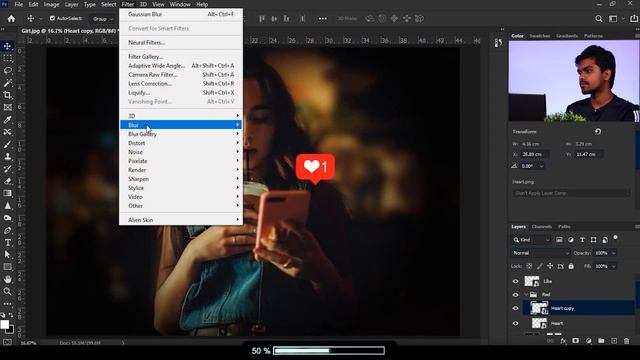The height and width of the screenshot is (360, 640).
Task: Select the Clone Stamp tool
Action: [x=7, y=157]
